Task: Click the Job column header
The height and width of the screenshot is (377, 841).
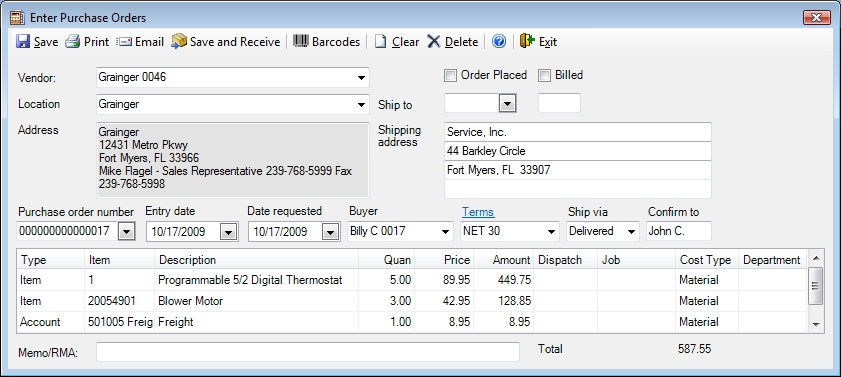Action: (x=636, y=260)
